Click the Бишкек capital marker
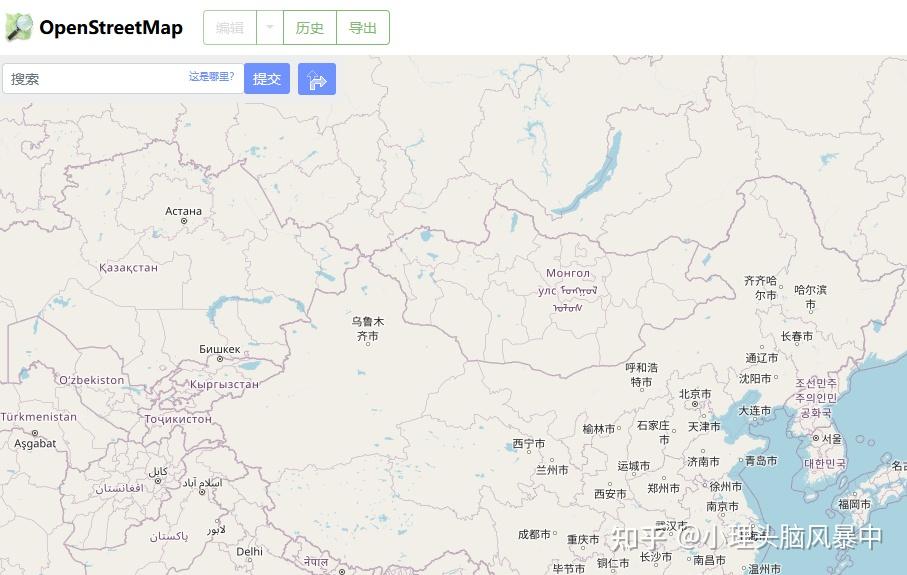Viewport: 907px width, 575px height. [x=220, y=359]
